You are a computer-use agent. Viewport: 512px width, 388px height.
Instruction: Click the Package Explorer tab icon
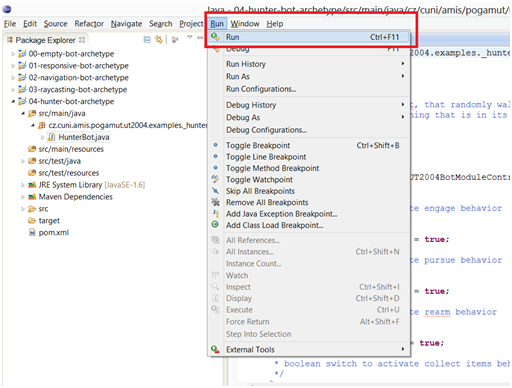10,40
